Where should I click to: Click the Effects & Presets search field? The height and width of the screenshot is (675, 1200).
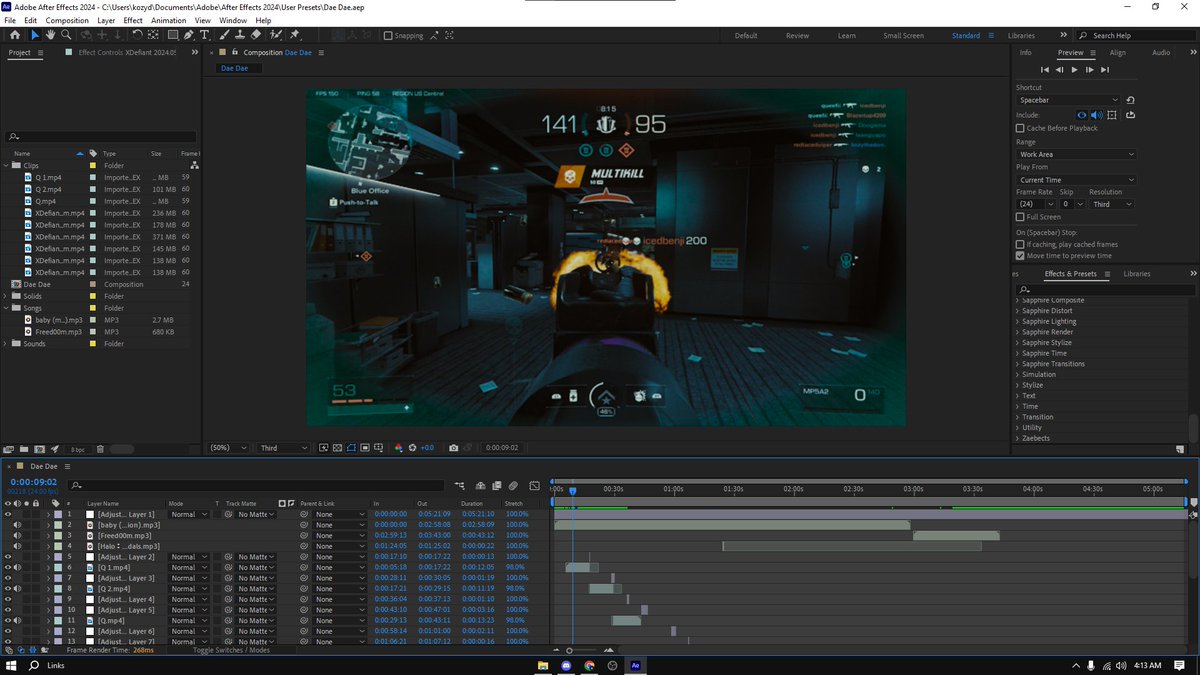click(1104, 289)
